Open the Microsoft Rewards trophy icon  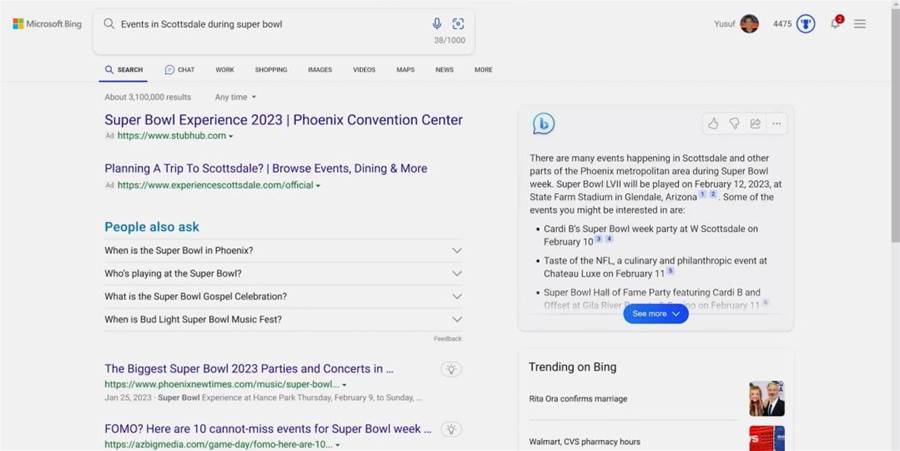(806, 24)
